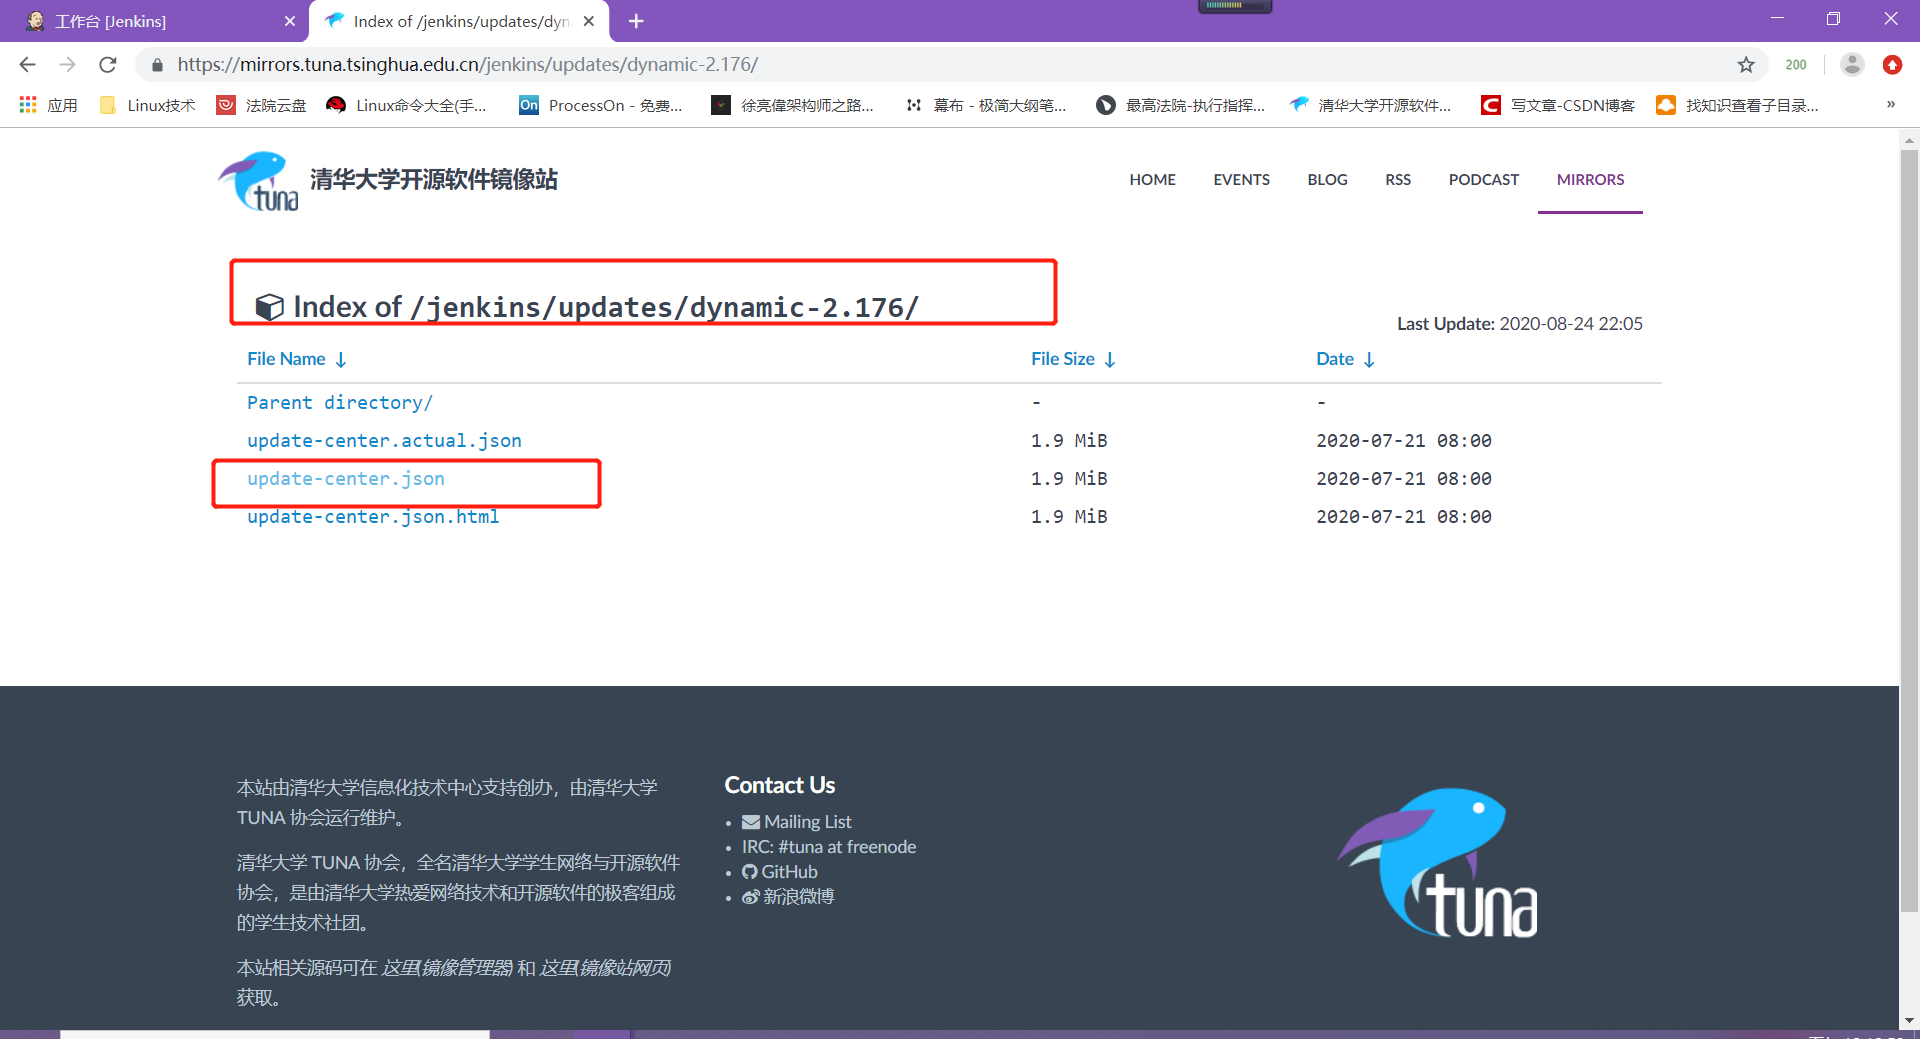The image size is (1920, 1039).
Task: Open the MIRRORS navigation item
Action: click(1590, 180)
